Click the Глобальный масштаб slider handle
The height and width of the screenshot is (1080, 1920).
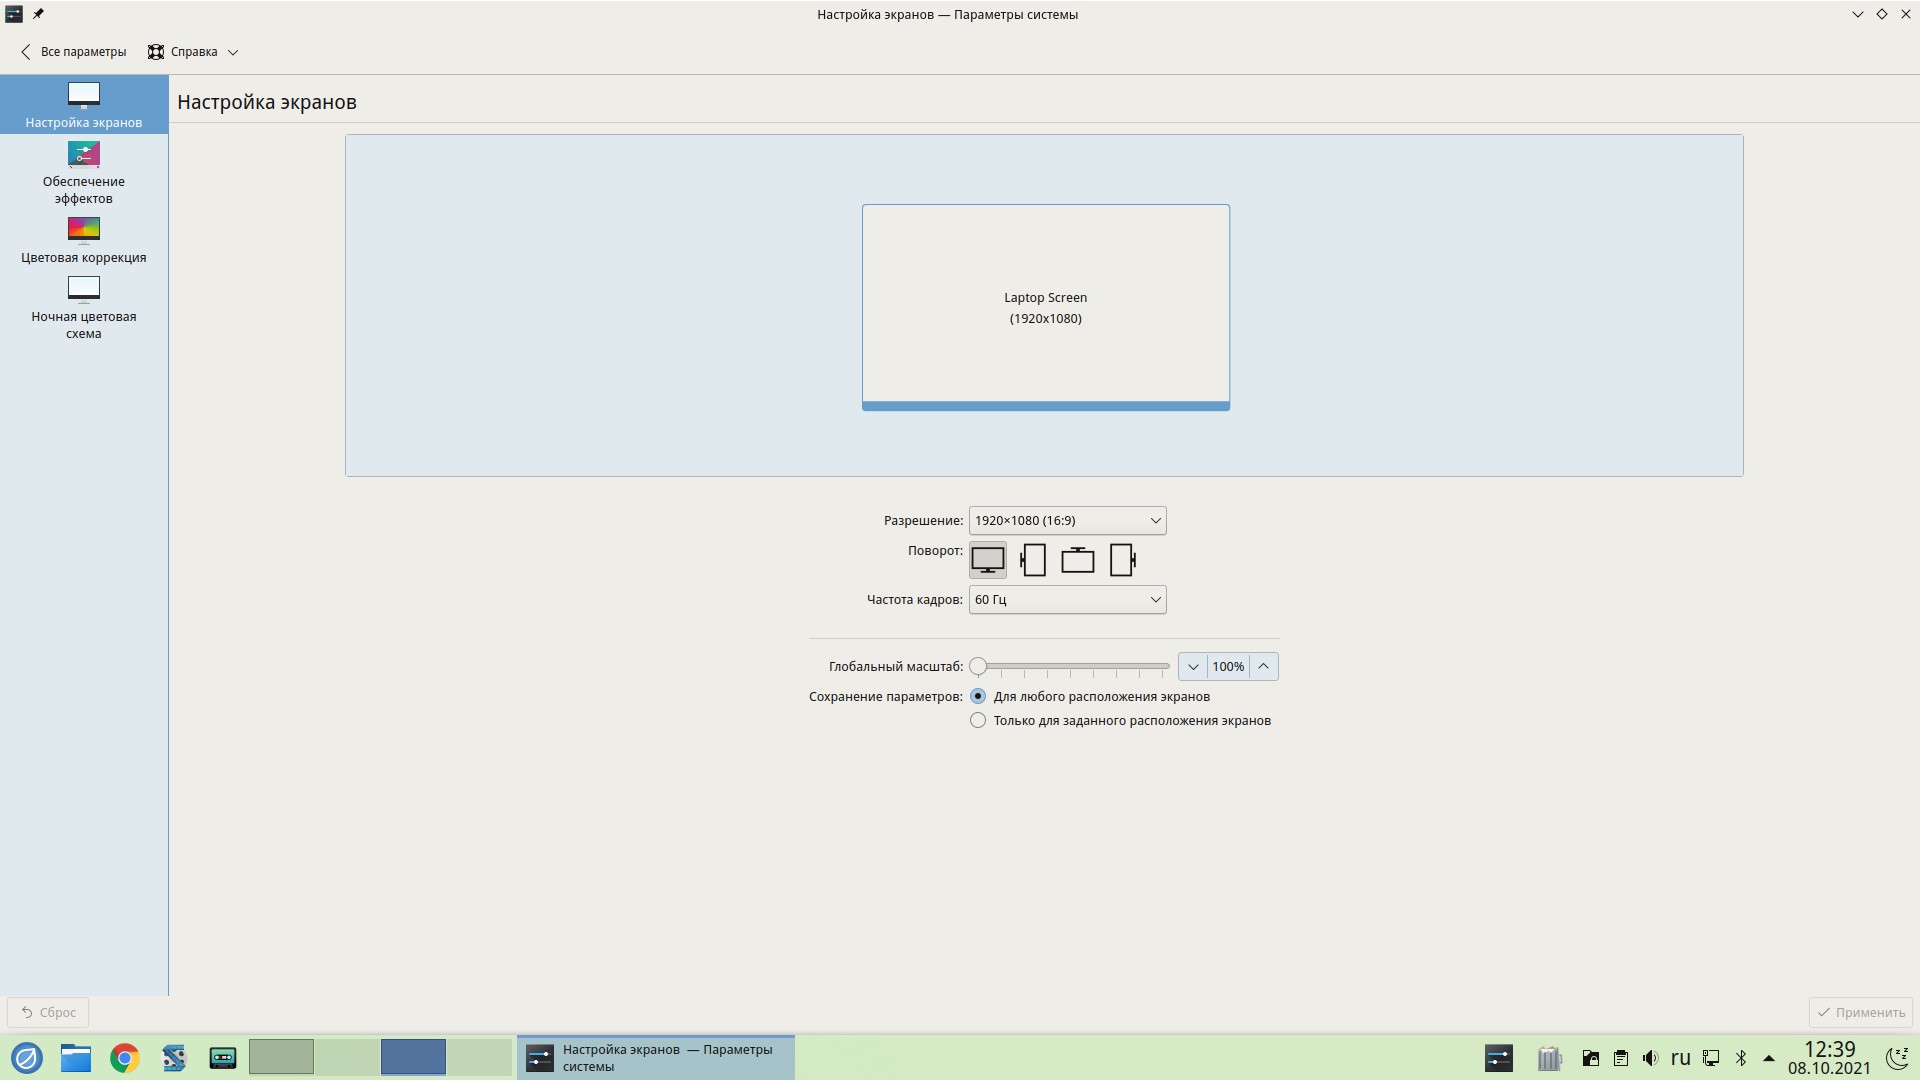tap(978, 666)
